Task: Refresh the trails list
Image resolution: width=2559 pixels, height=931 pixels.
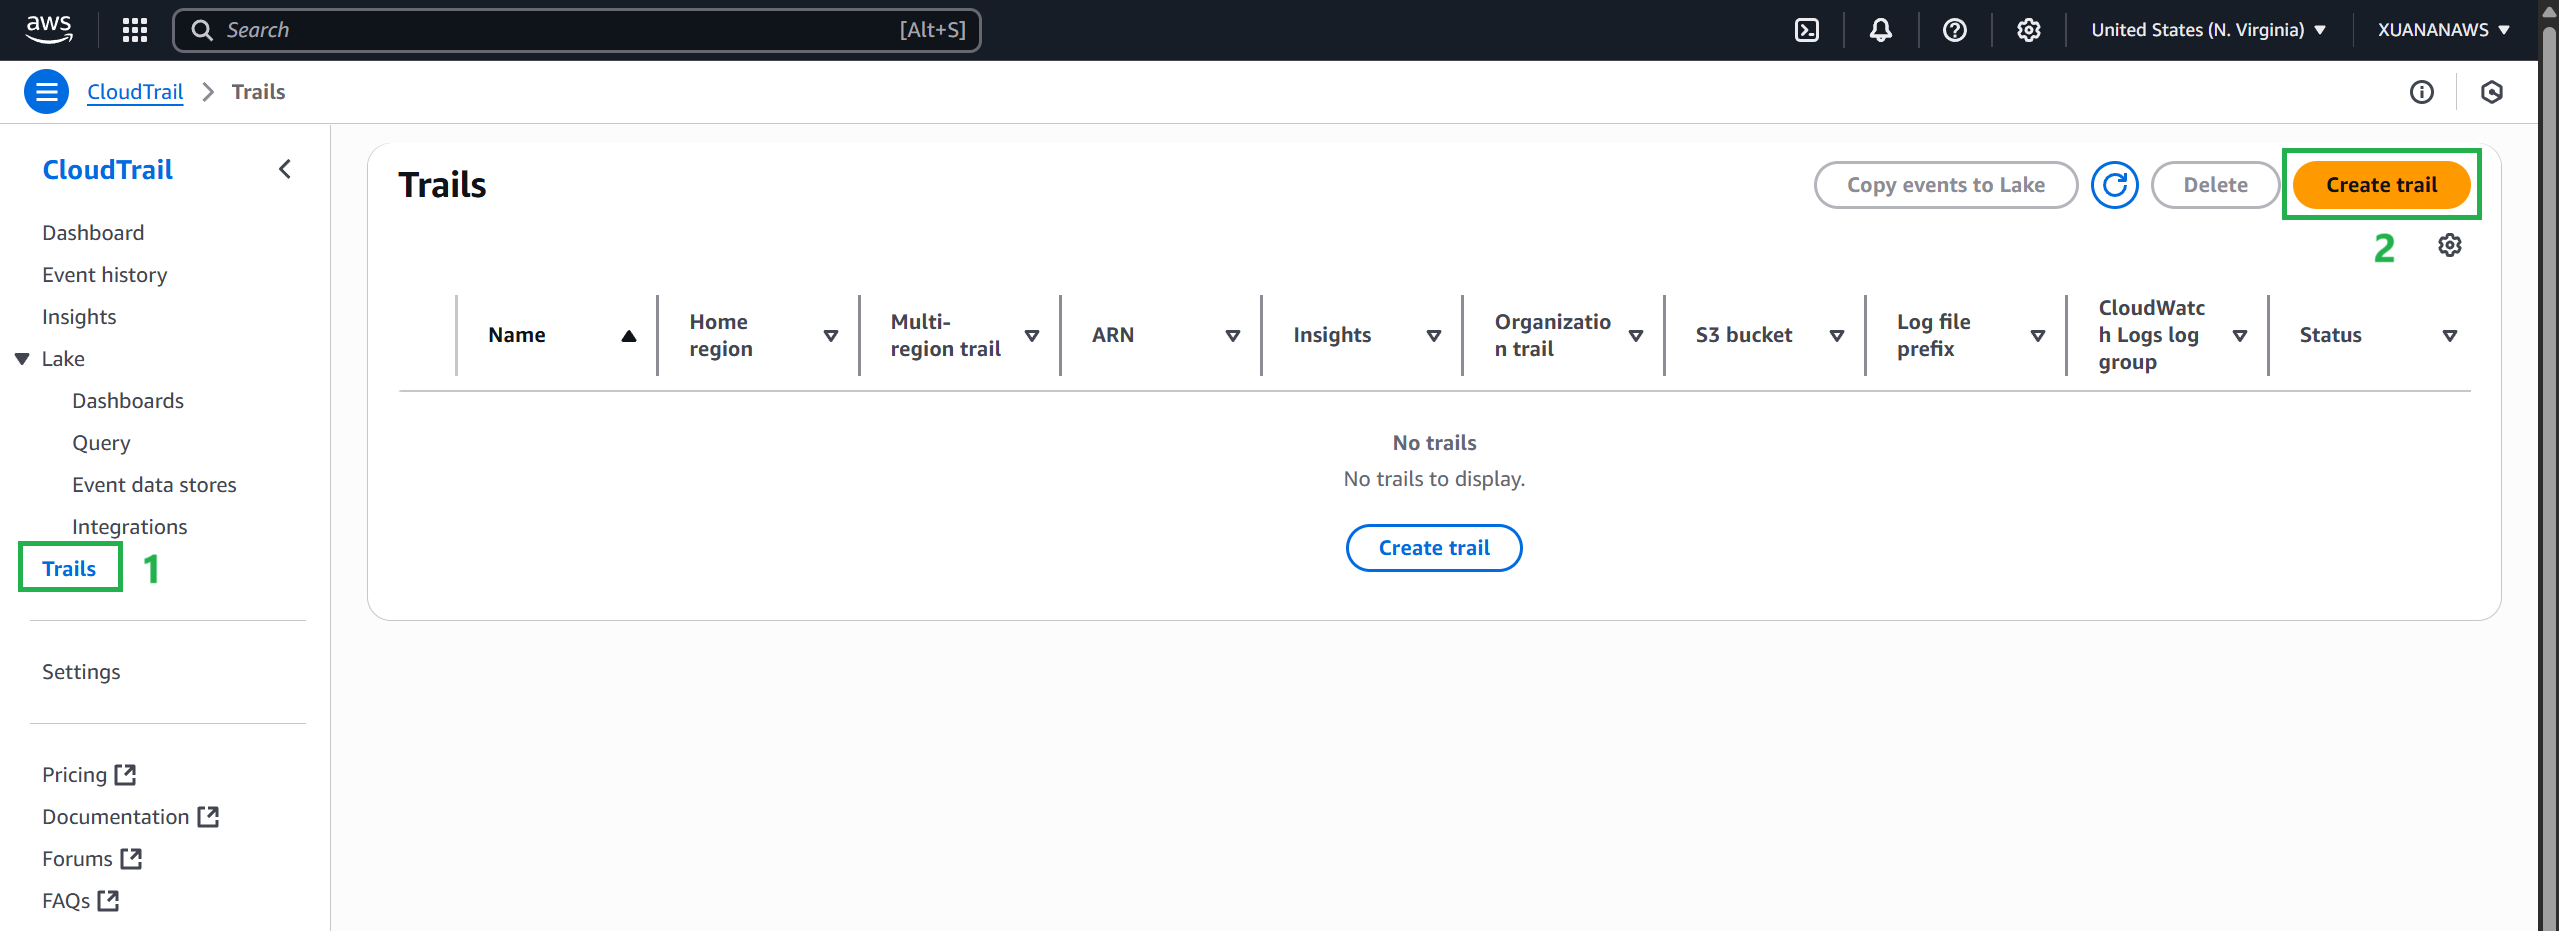Action: tap(2114, 185)
